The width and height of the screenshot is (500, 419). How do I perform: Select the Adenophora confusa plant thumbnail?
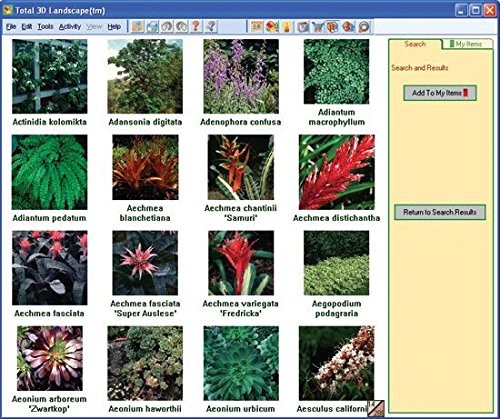pos(241,76)
